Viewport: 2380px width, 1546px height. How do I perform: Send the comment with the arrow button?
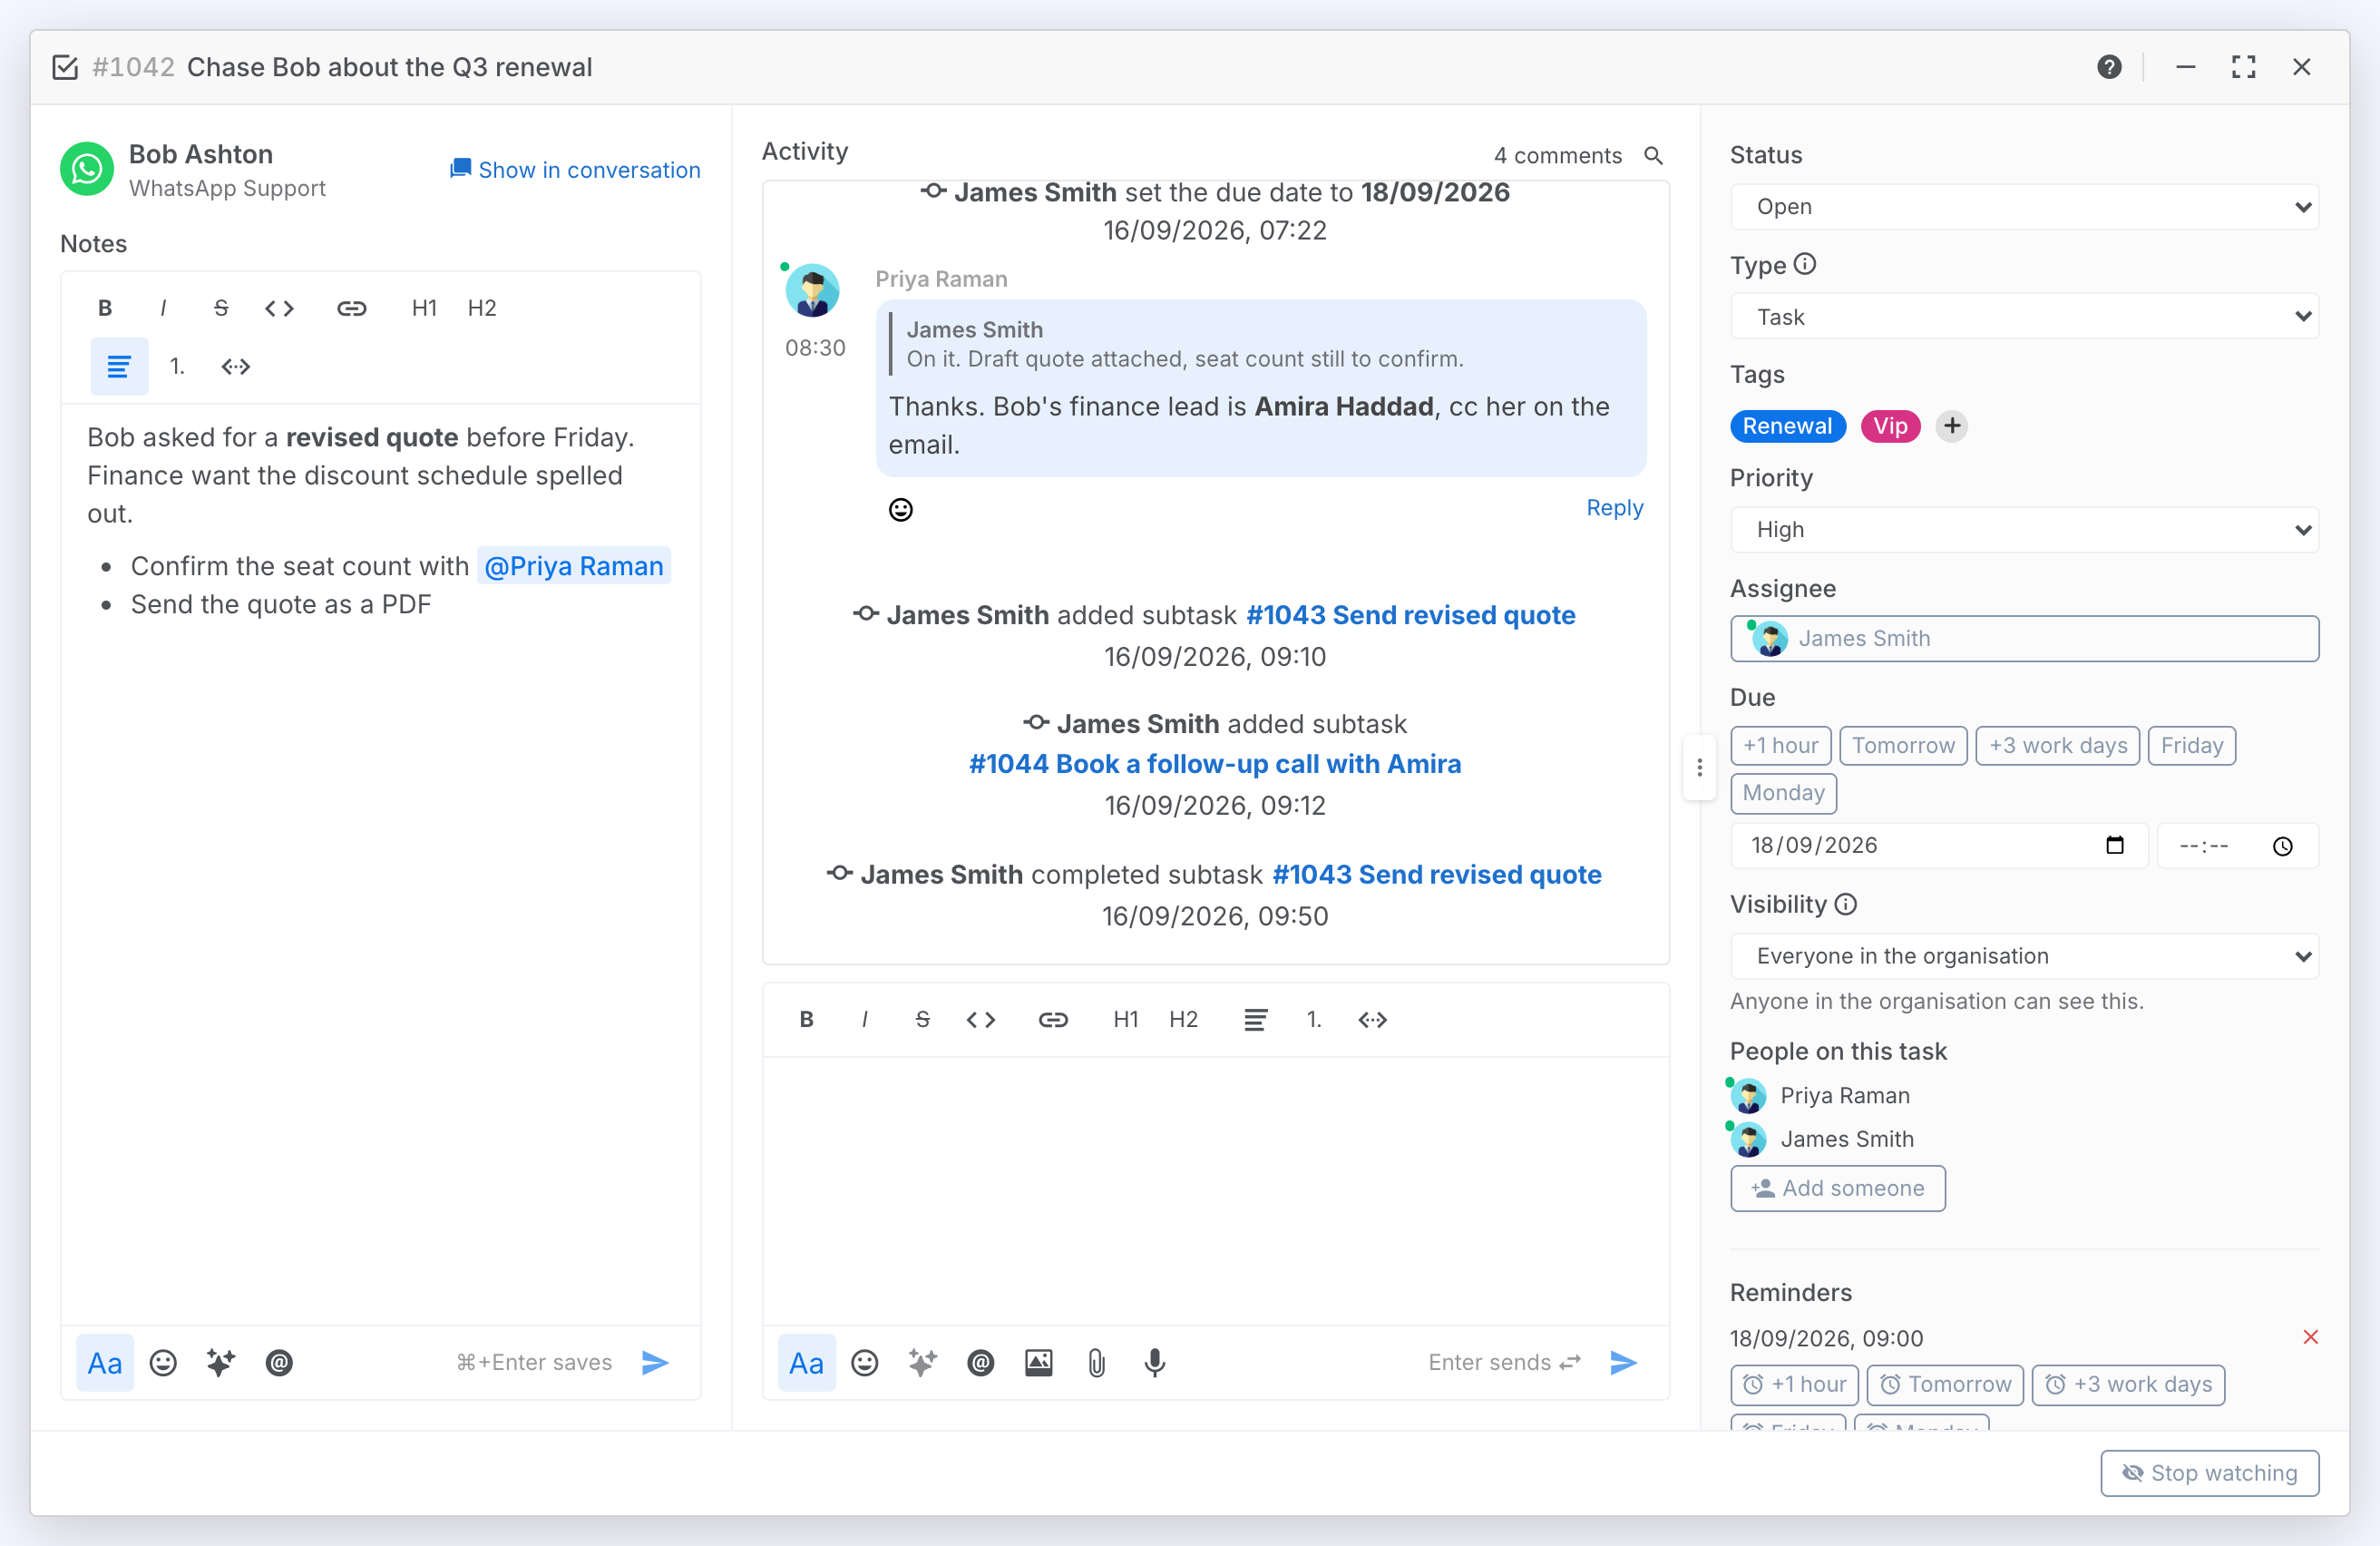(1624, 1362)
